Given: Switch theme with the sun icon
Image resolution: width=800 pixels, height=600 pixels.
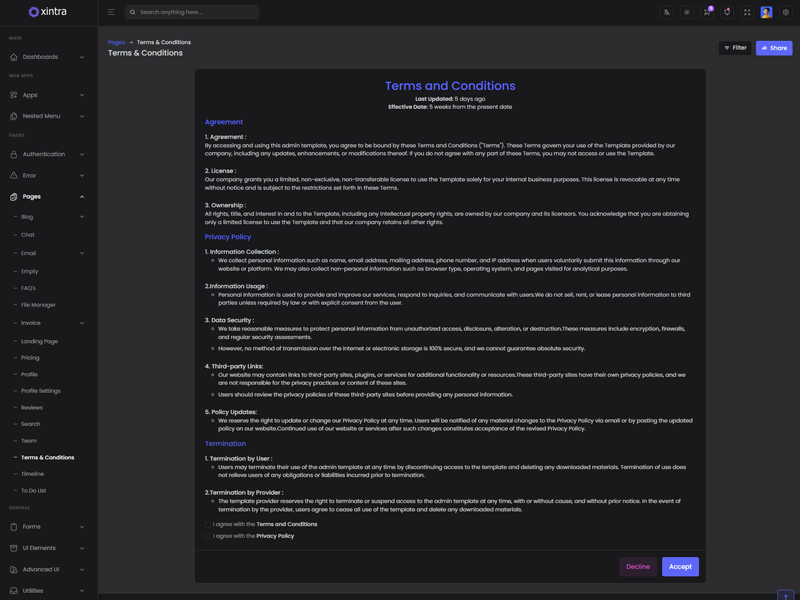Looking at the screenshot, I should tap(687, 13).
